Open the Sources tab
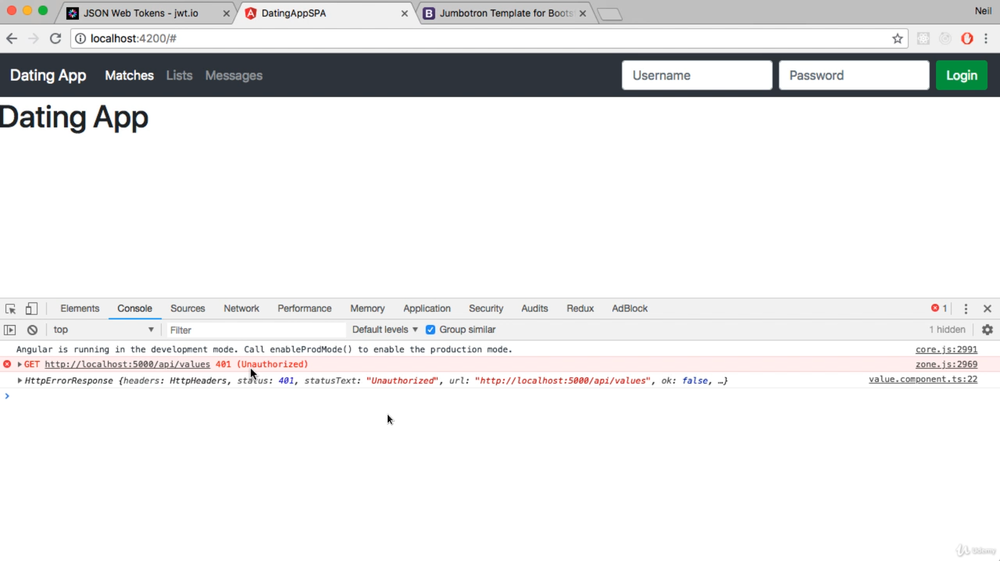Viewport: 1000px width, 561px height. pyautogui.click(x=188, y=309)
